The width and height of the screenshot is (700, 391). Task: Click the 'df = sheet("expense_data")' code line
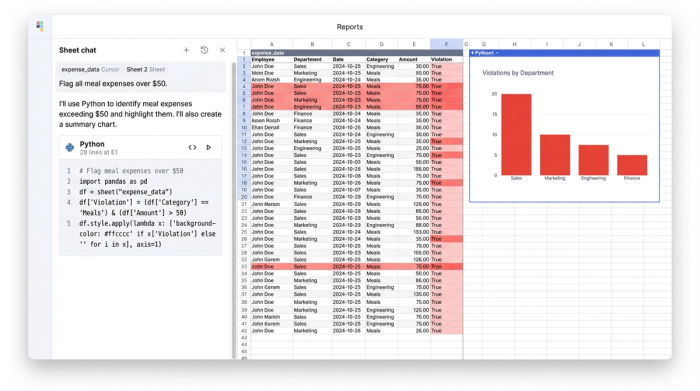(x=126, y=192)
